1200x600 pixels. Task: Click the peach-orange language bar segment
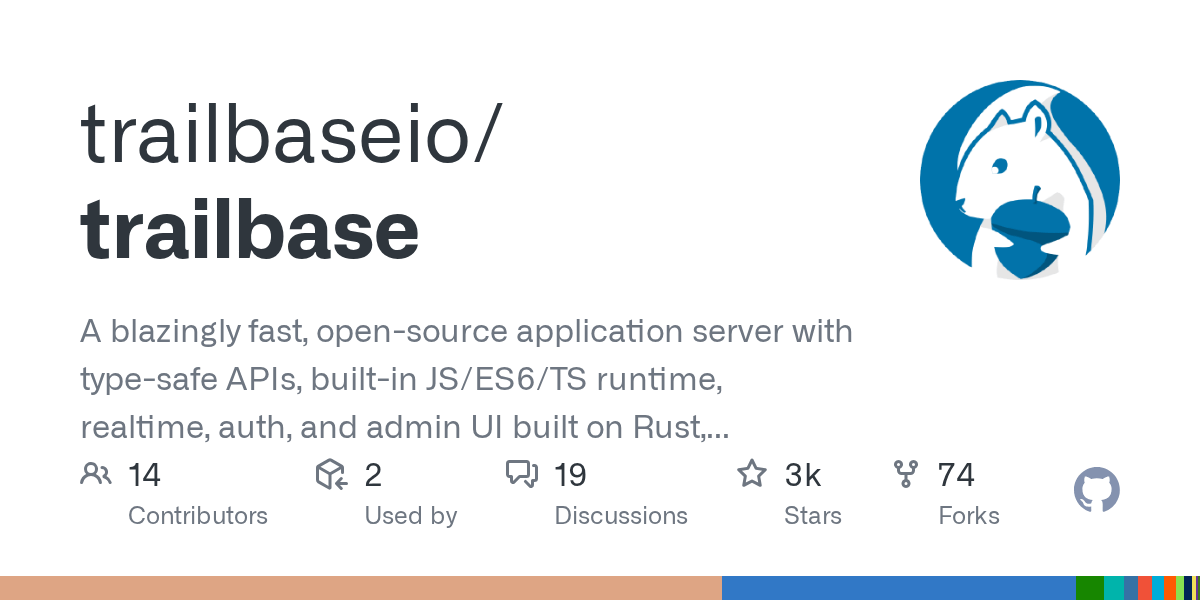click(361, 588)
